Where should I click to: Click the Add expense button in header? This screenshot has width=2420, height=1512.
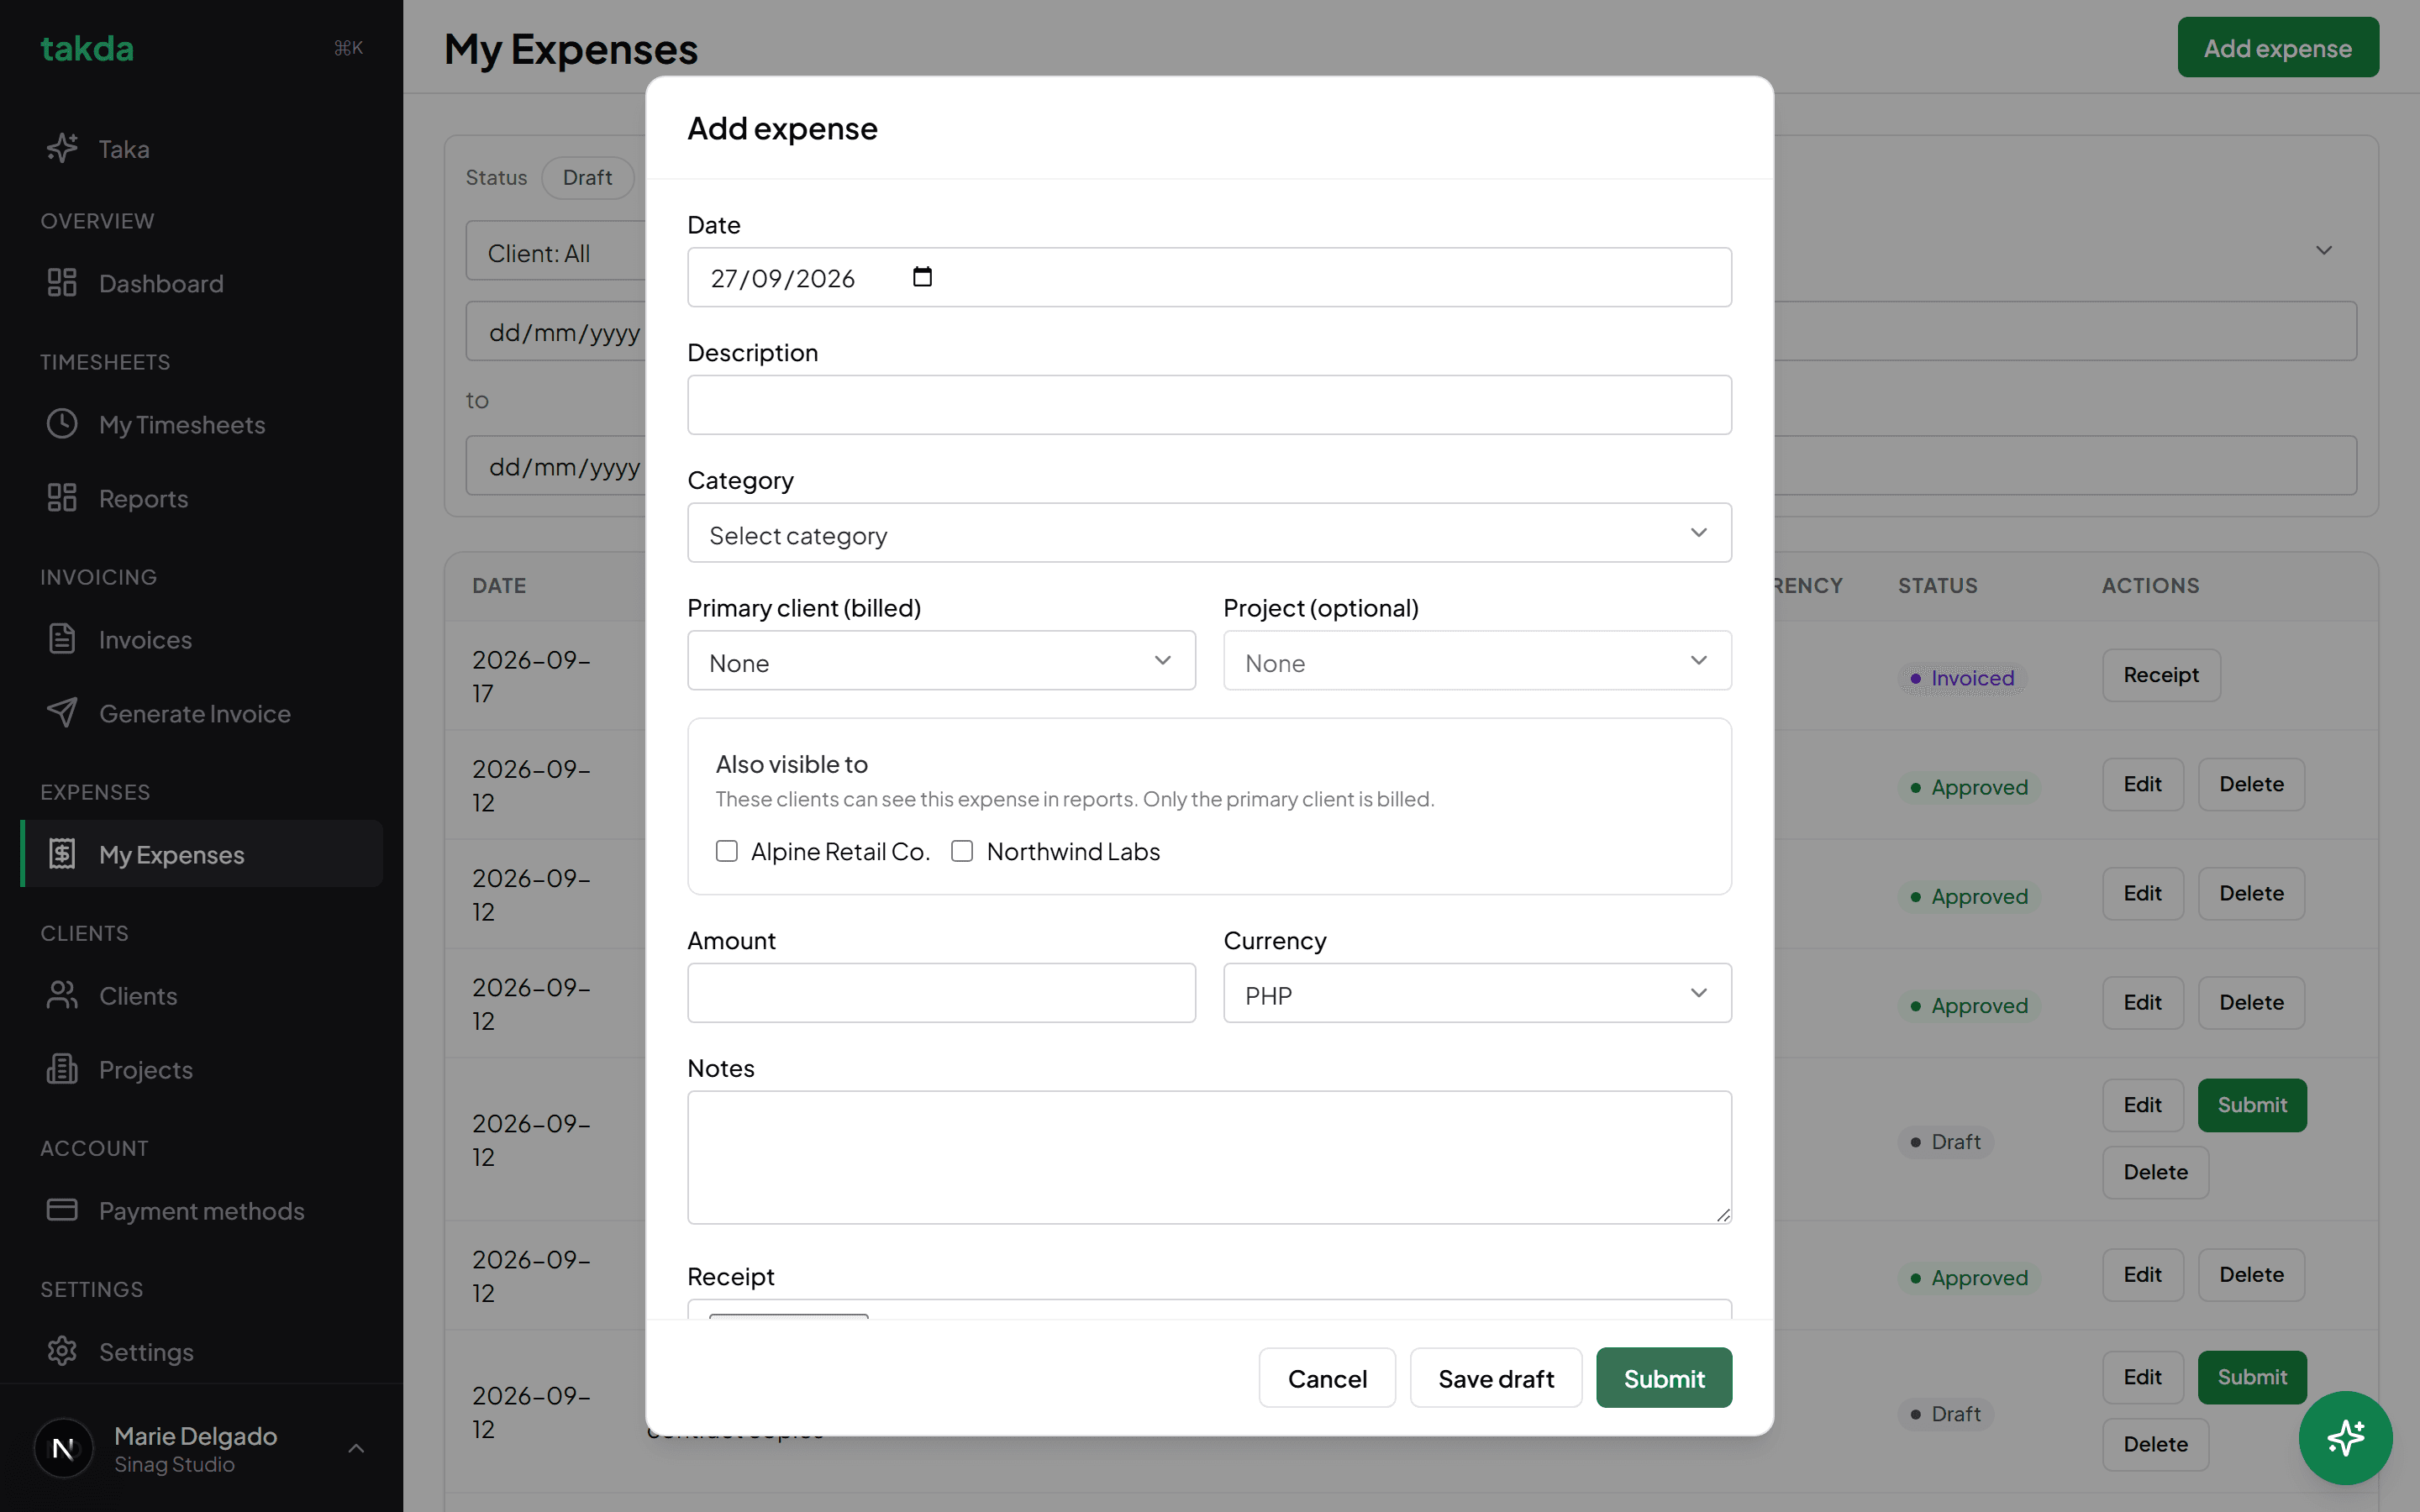coord(2278,47)
